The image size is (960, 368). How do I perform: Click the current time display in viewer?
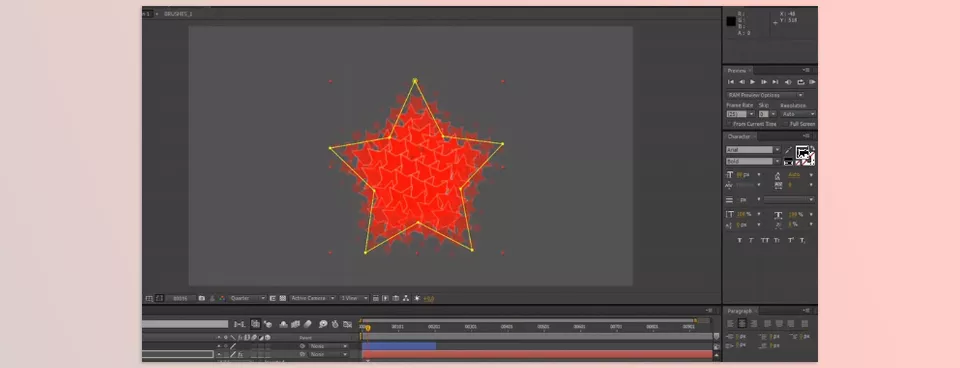pos(180,298)
